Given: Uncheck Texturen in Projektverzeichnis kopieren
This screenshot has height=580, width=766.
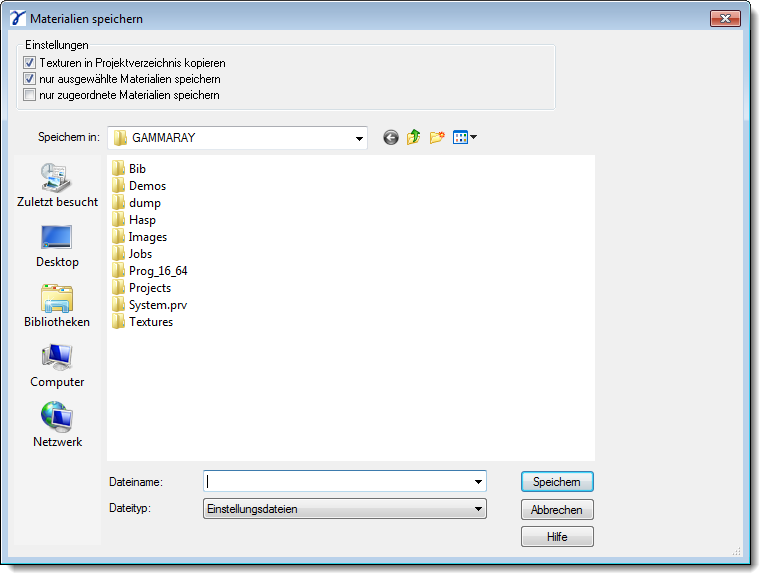Looking at the screenshot, I should click(29, 63).
